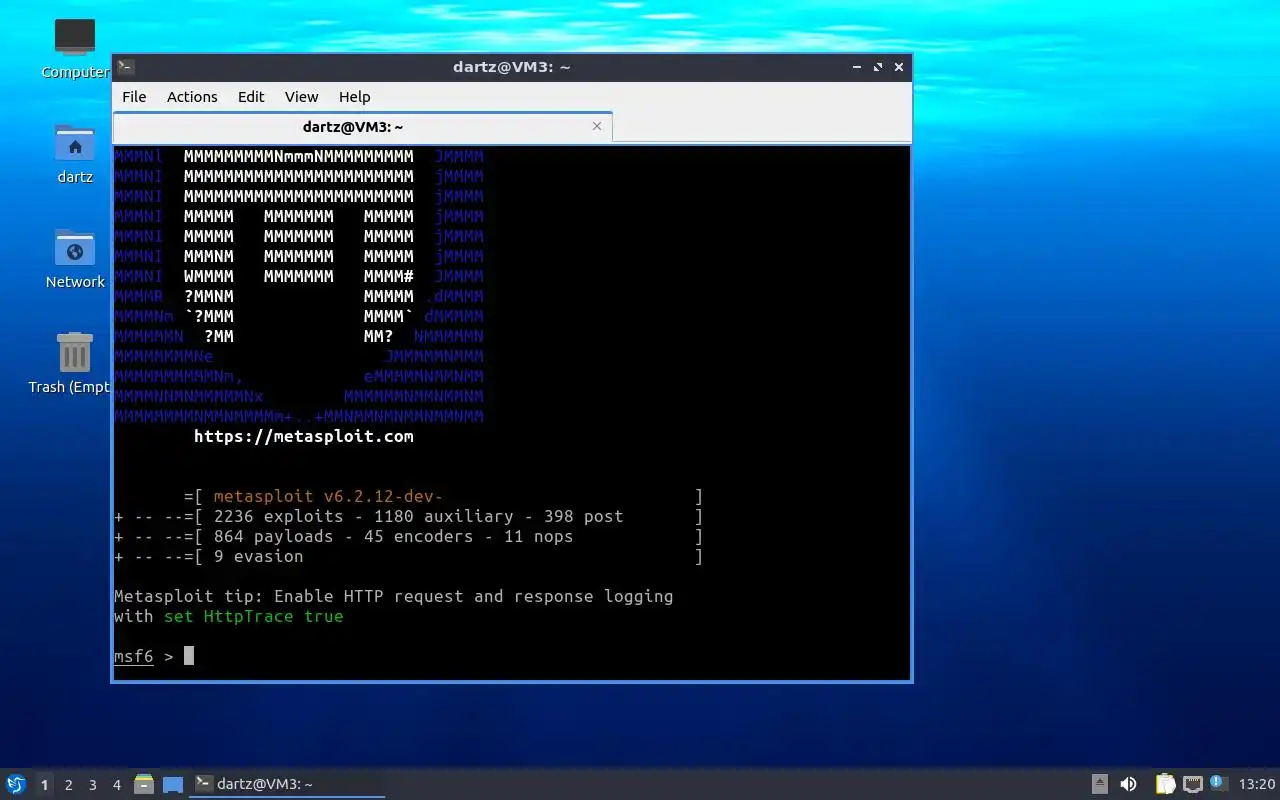The height and width of the screenshot is (800, 1280).
Task: Select the dartz@VM3: ~ terminal tab
Action: (362, 127)
